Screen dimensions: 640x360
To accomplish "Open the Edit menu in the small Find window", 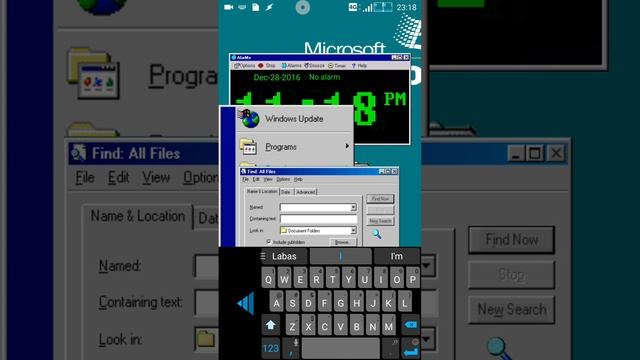I will 256,179.
